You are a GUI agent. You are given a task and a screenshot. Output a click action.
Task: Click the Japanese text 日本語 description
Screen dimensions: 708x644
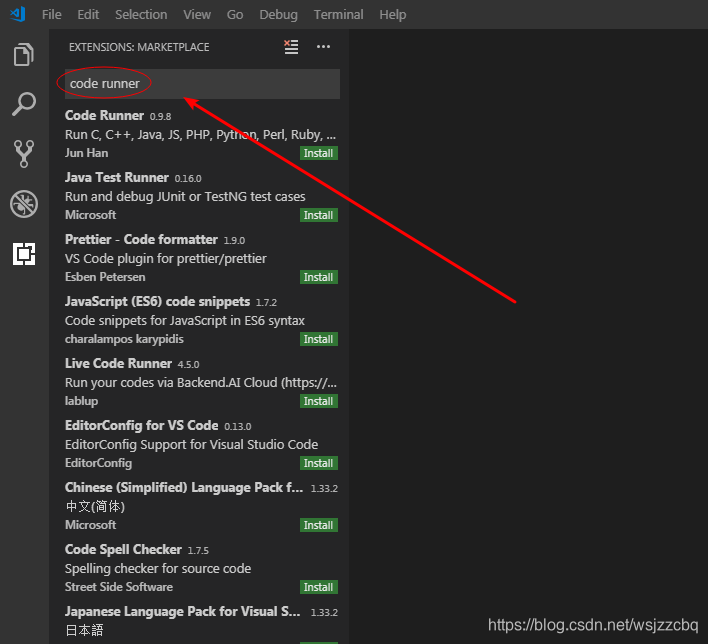[84, 630]
